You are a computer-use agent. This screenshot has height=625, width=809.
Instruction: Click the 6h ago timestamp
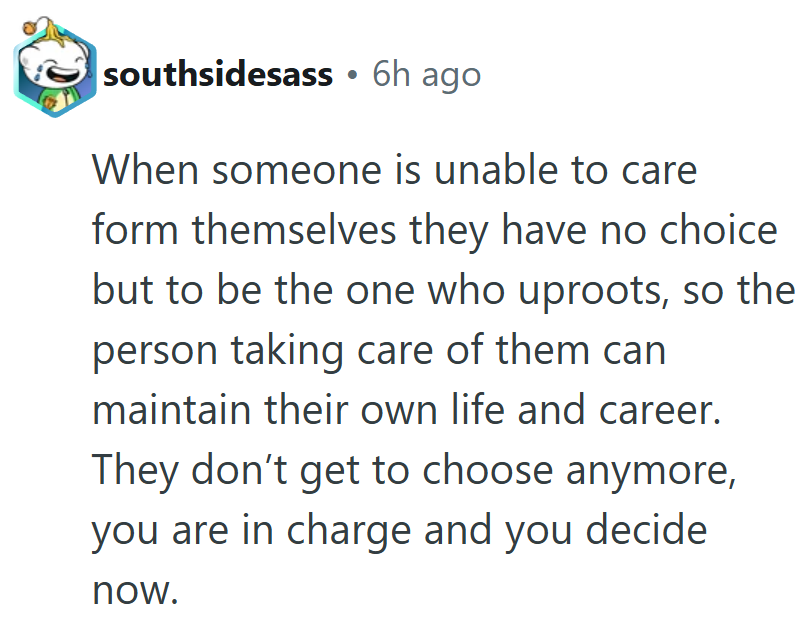point(426,74)
